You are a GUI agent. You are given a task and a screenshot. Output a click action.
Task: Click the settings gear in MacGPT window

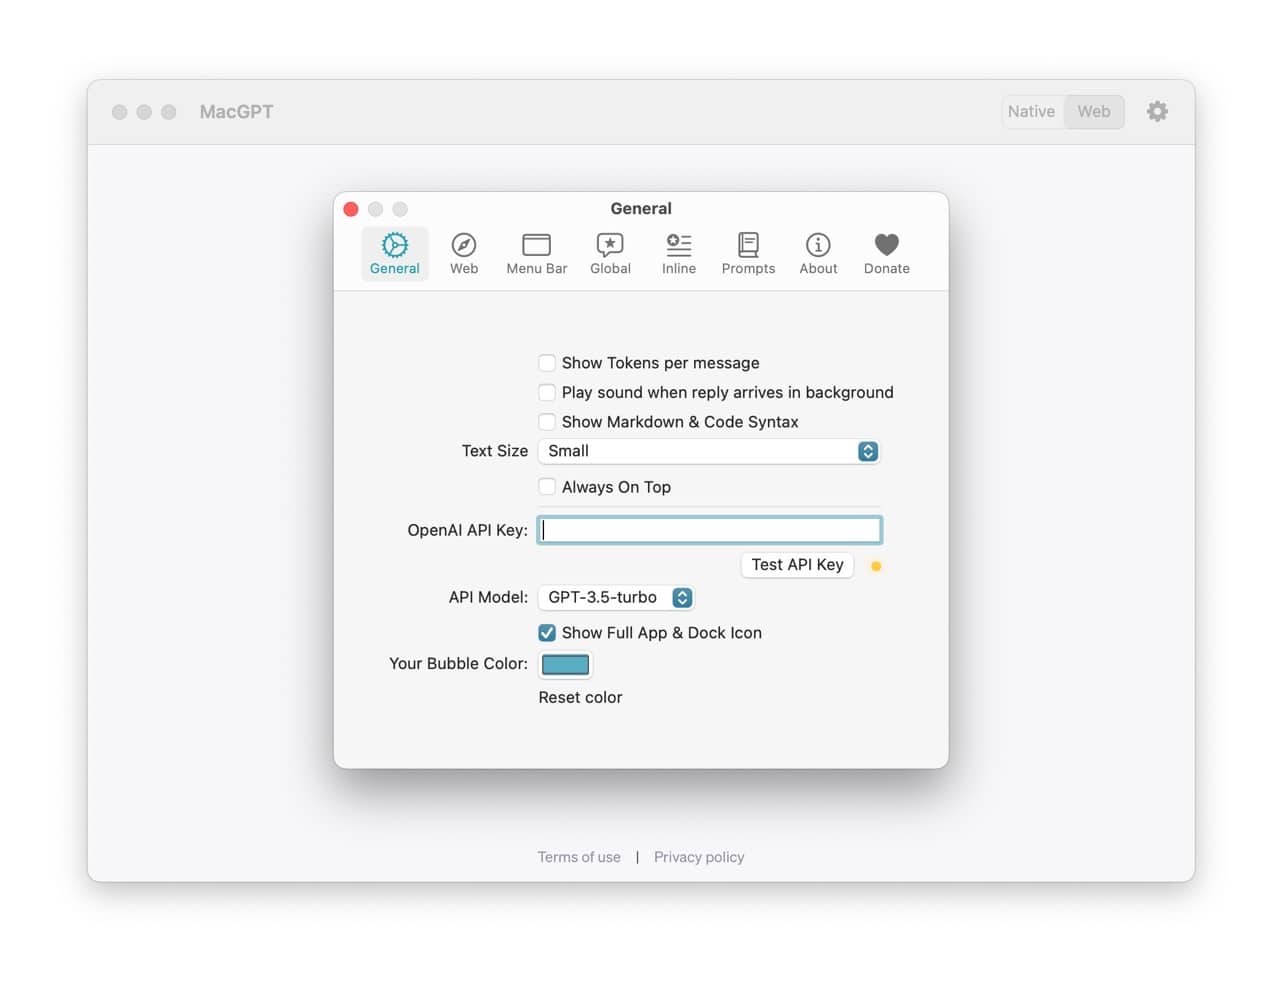tap(1157, 111)
